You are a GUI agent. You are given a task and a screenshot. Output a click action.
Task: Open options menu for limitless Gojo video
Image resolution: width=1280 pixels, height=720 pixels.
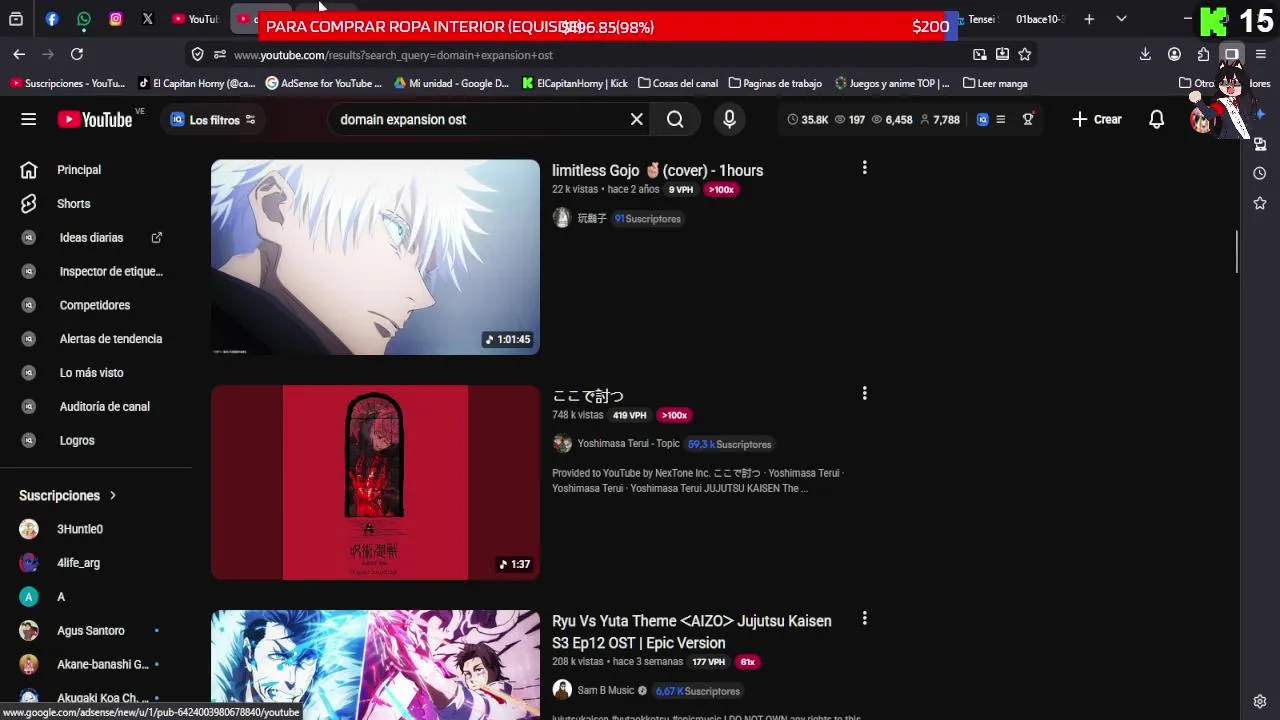pyautogui.click(x=864, y=168)
